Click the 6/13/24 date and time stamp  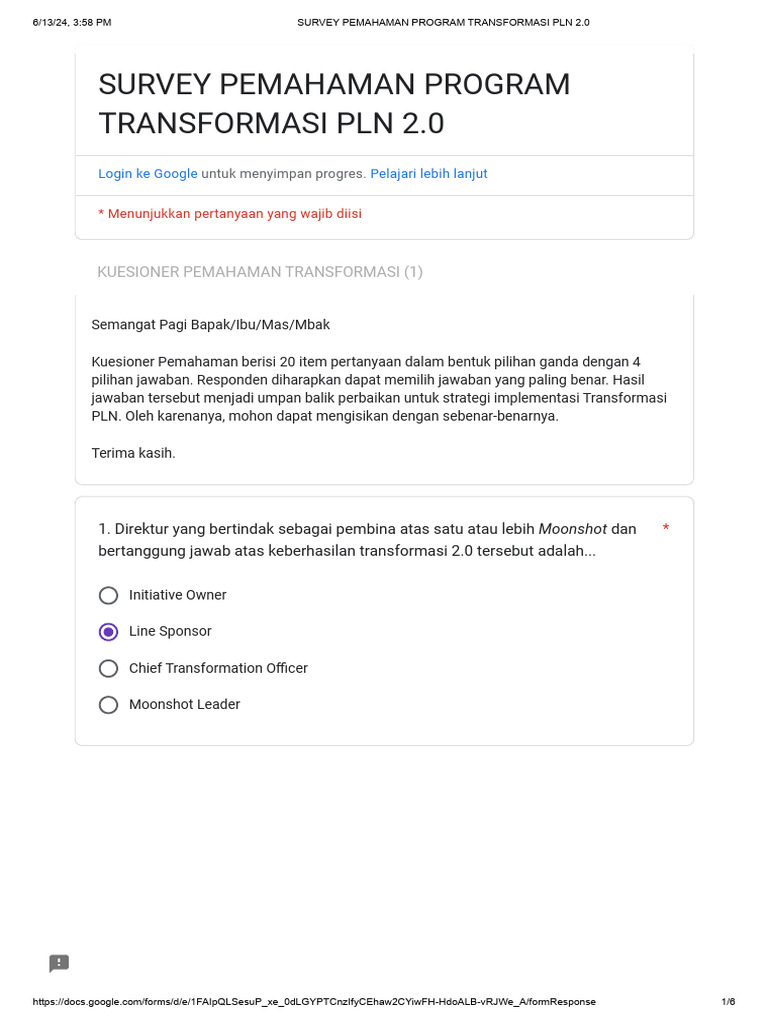[72, 22]
